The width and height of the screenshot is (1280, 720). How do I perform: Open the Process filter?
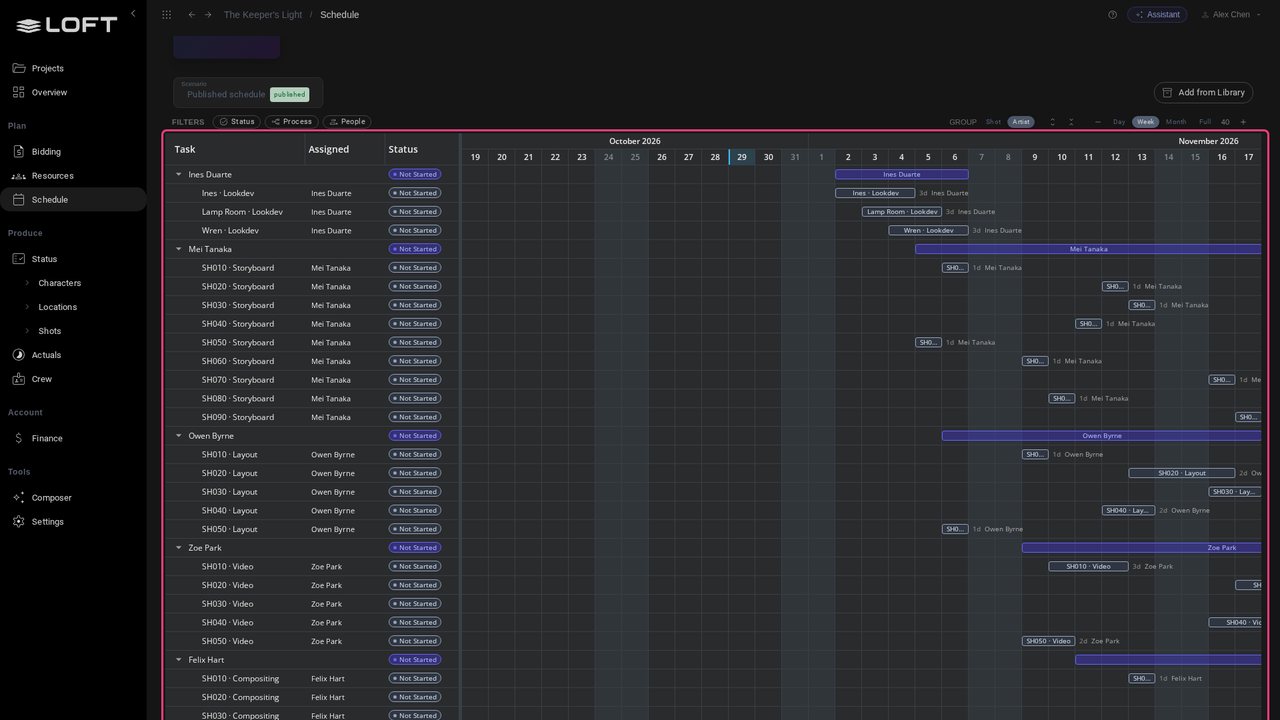click(x=291, y=122)
